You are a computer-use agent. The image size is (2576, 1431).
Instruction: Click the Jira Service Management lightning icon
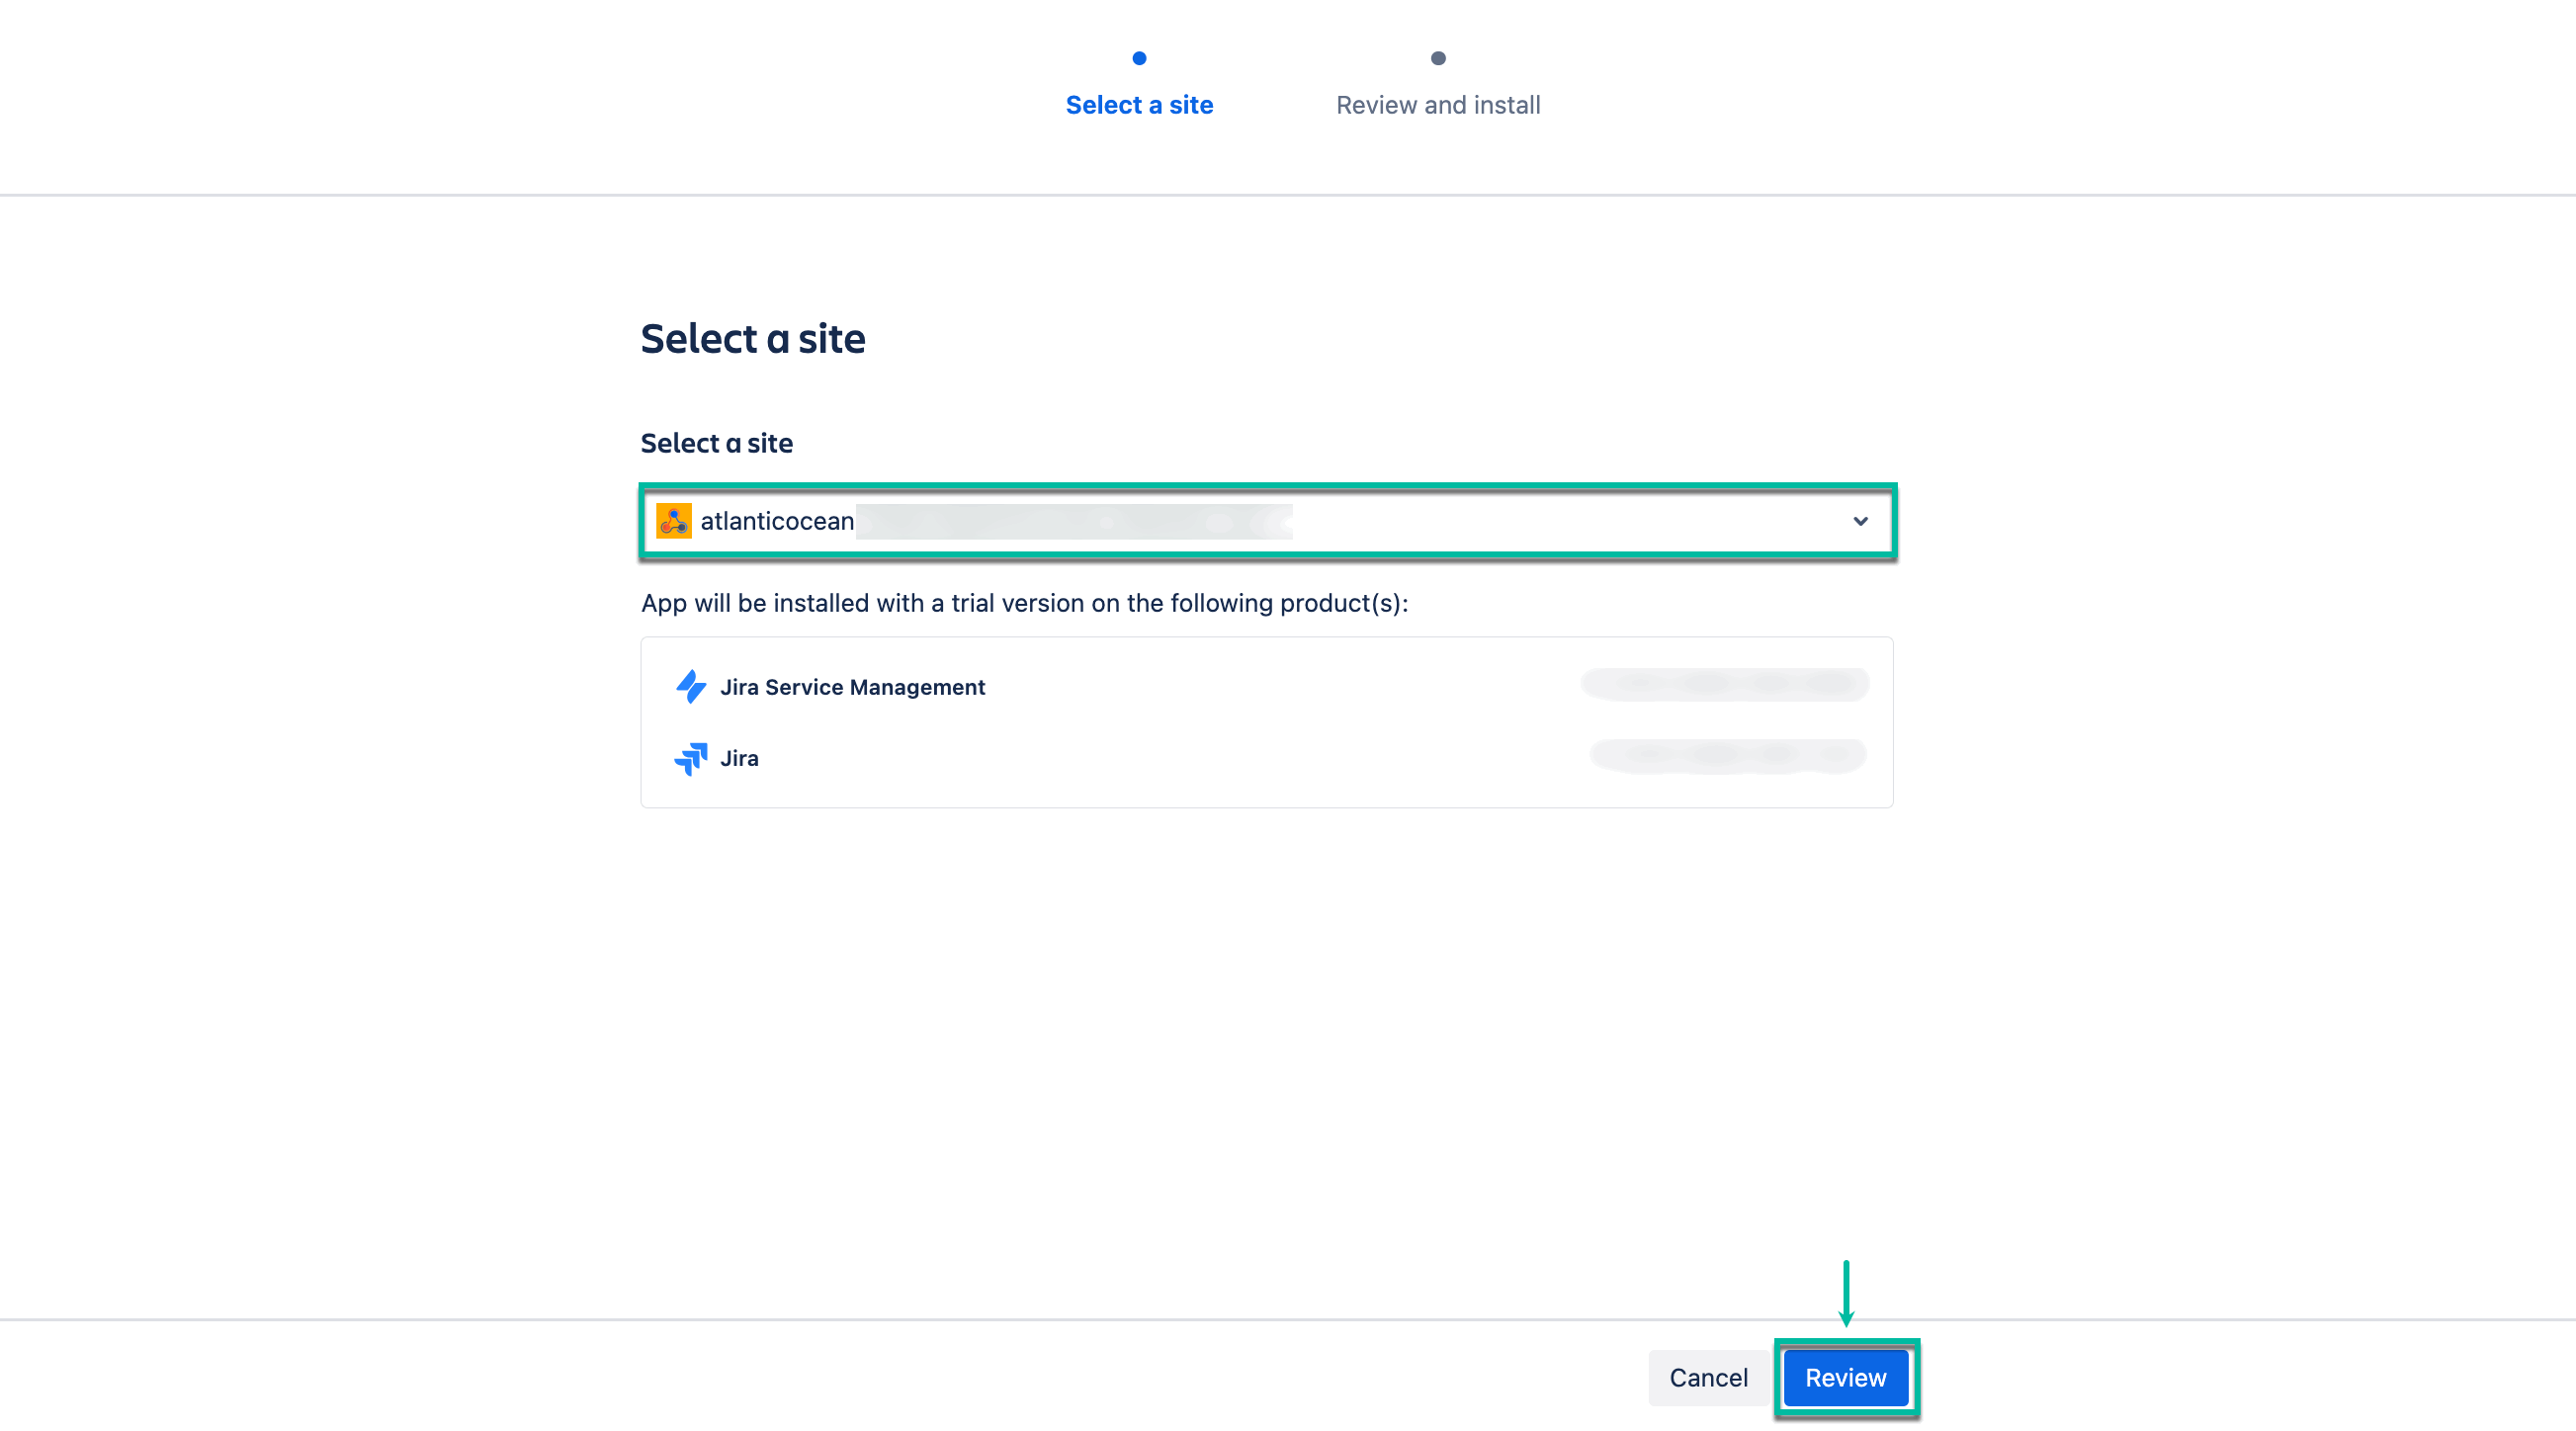pyautogui.click(x=690, y=687)
